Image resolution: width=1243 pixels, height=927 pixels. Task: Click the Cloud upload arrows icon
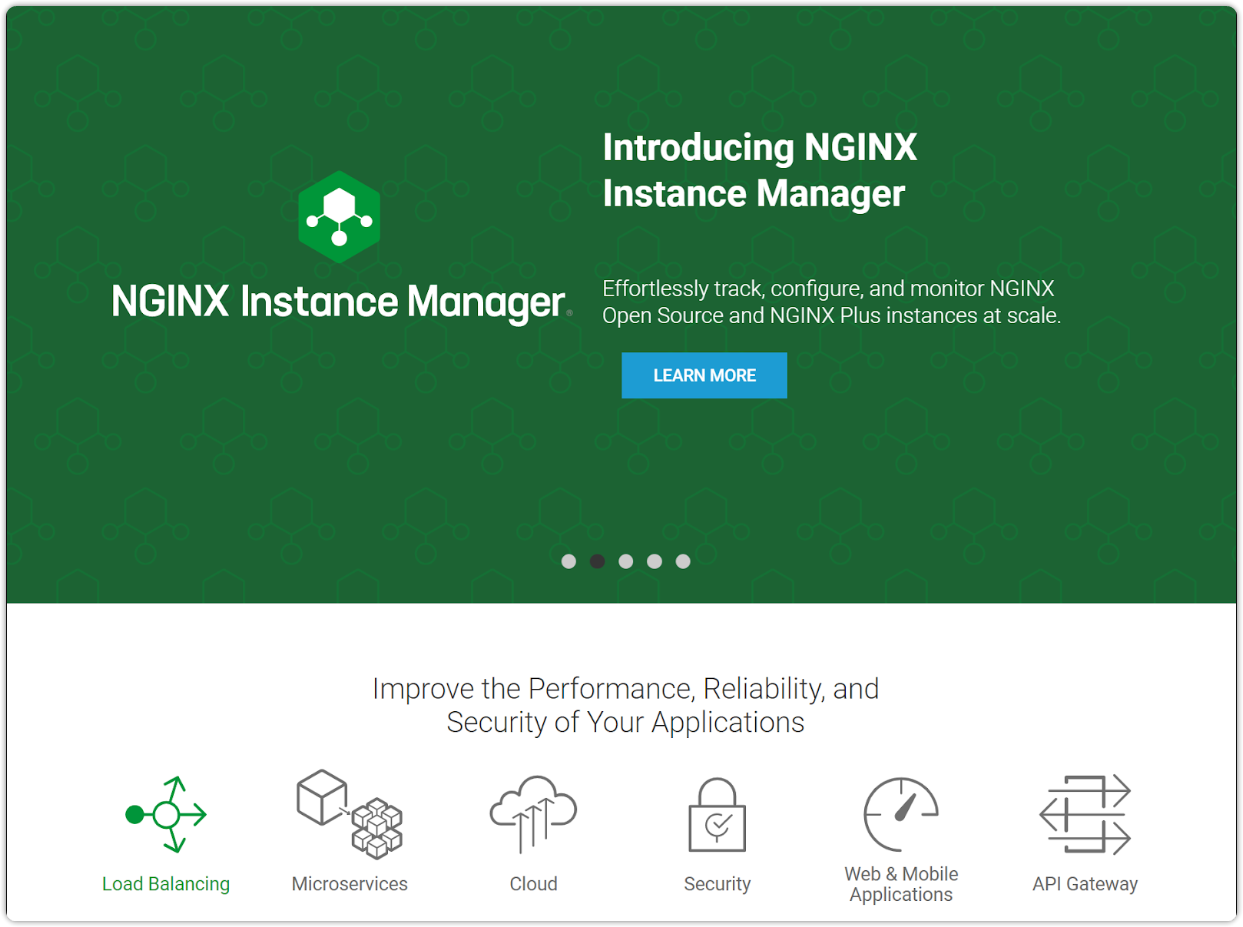(533, 813)
